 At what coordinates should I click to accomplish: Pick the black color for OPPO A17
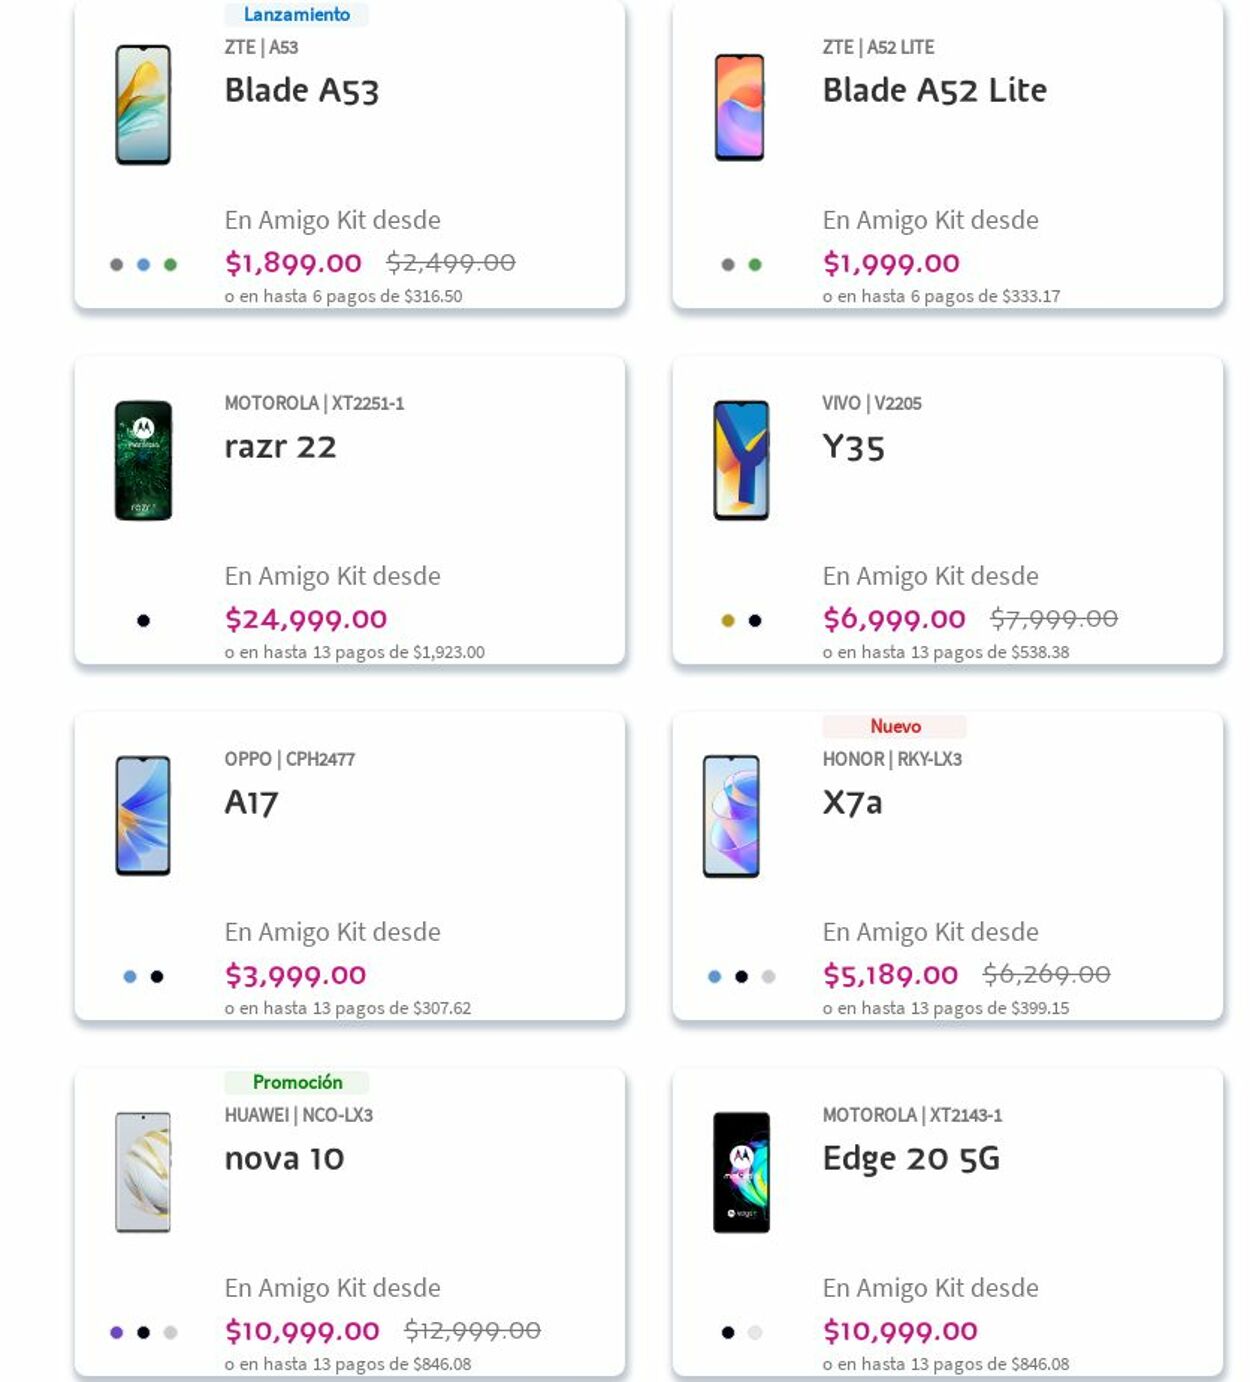(x=157, y=977)
